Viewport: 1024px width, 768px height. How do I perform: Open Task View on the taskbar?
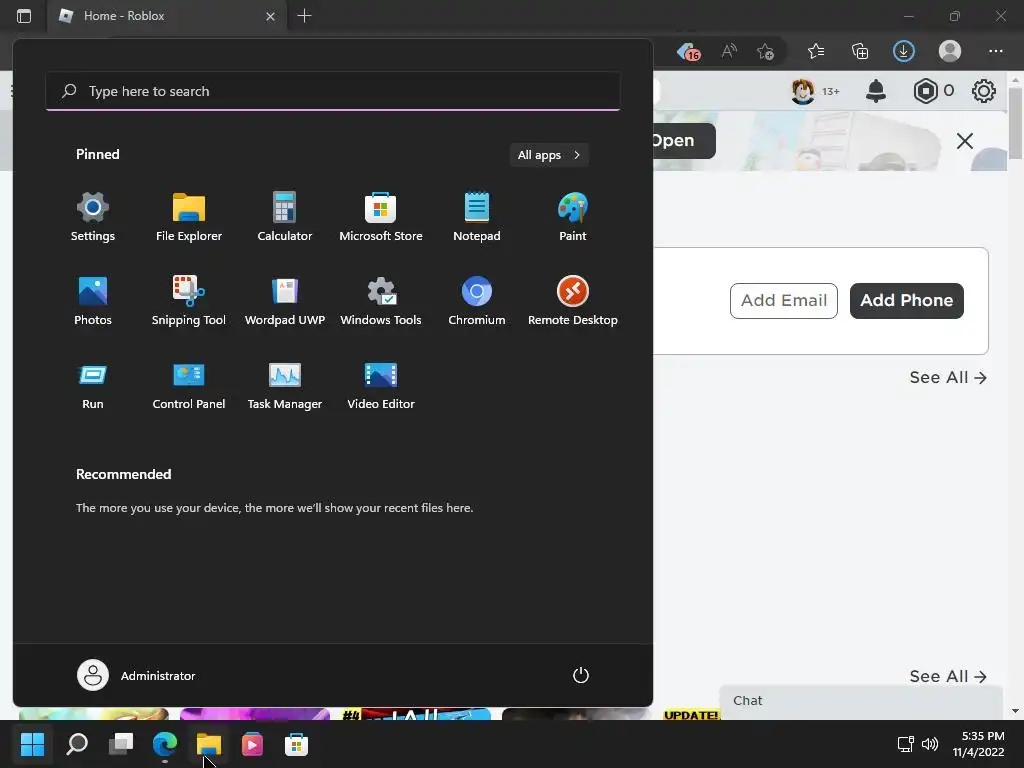tap(121, 743)
